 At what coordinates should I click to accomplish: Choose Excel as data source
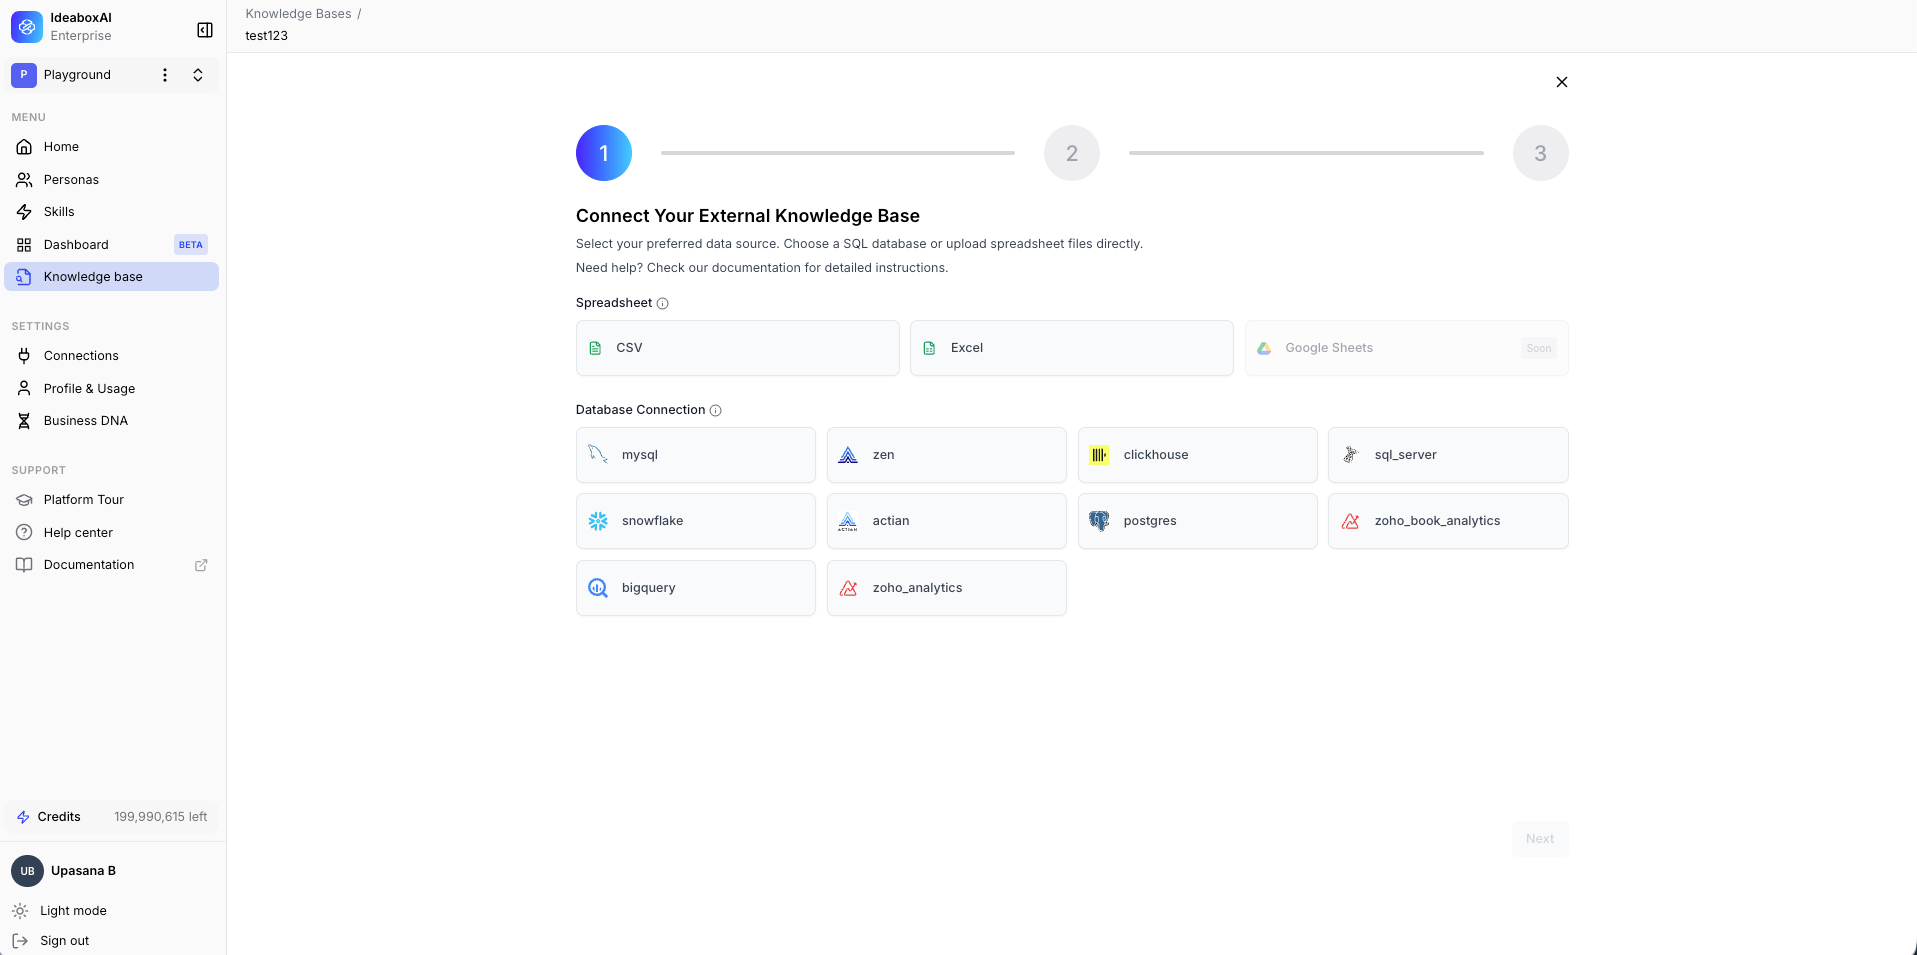click(x=1071, y=348)
